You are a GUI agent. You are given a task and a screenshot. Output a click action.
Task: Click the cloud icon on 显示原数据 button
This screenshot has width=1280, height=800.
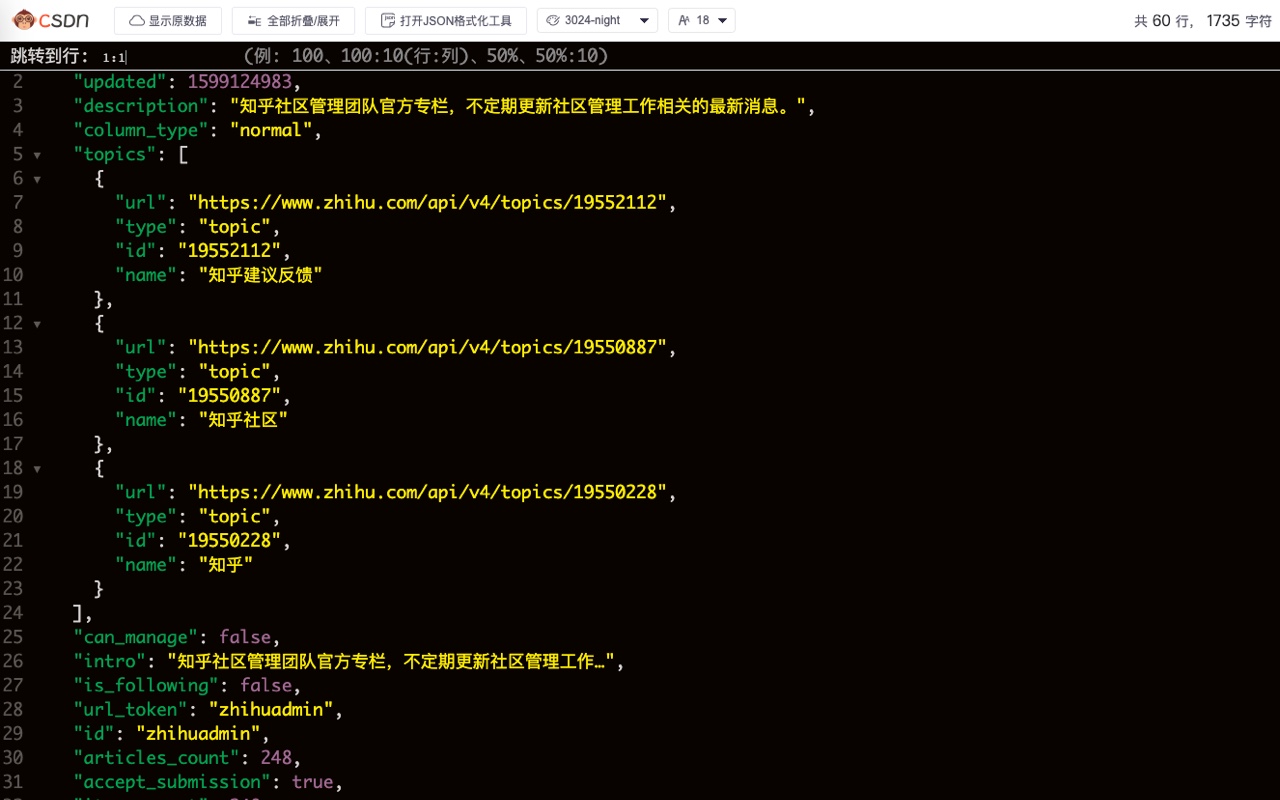click(135, 19)
